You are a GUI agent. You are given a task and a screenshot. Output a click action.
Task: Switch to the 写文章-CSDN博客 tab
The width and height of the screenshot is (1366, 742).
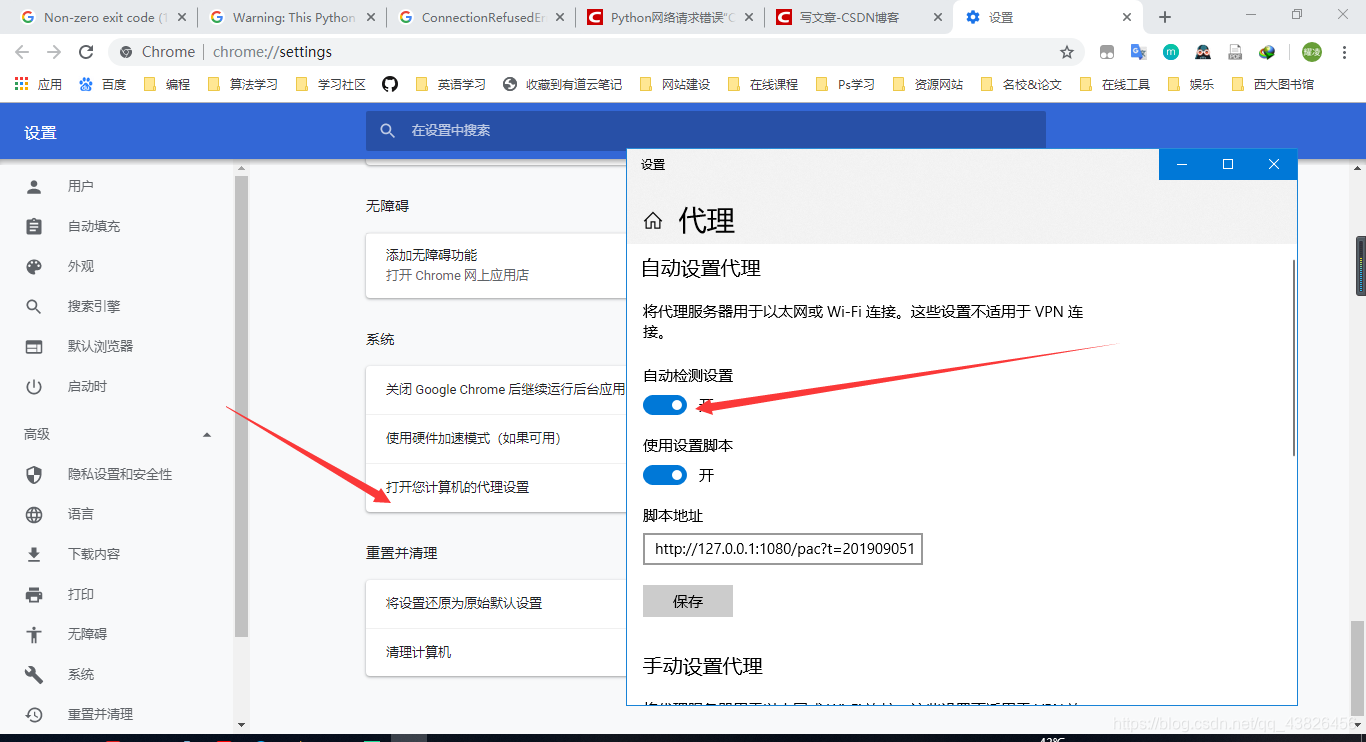point(855,17)
